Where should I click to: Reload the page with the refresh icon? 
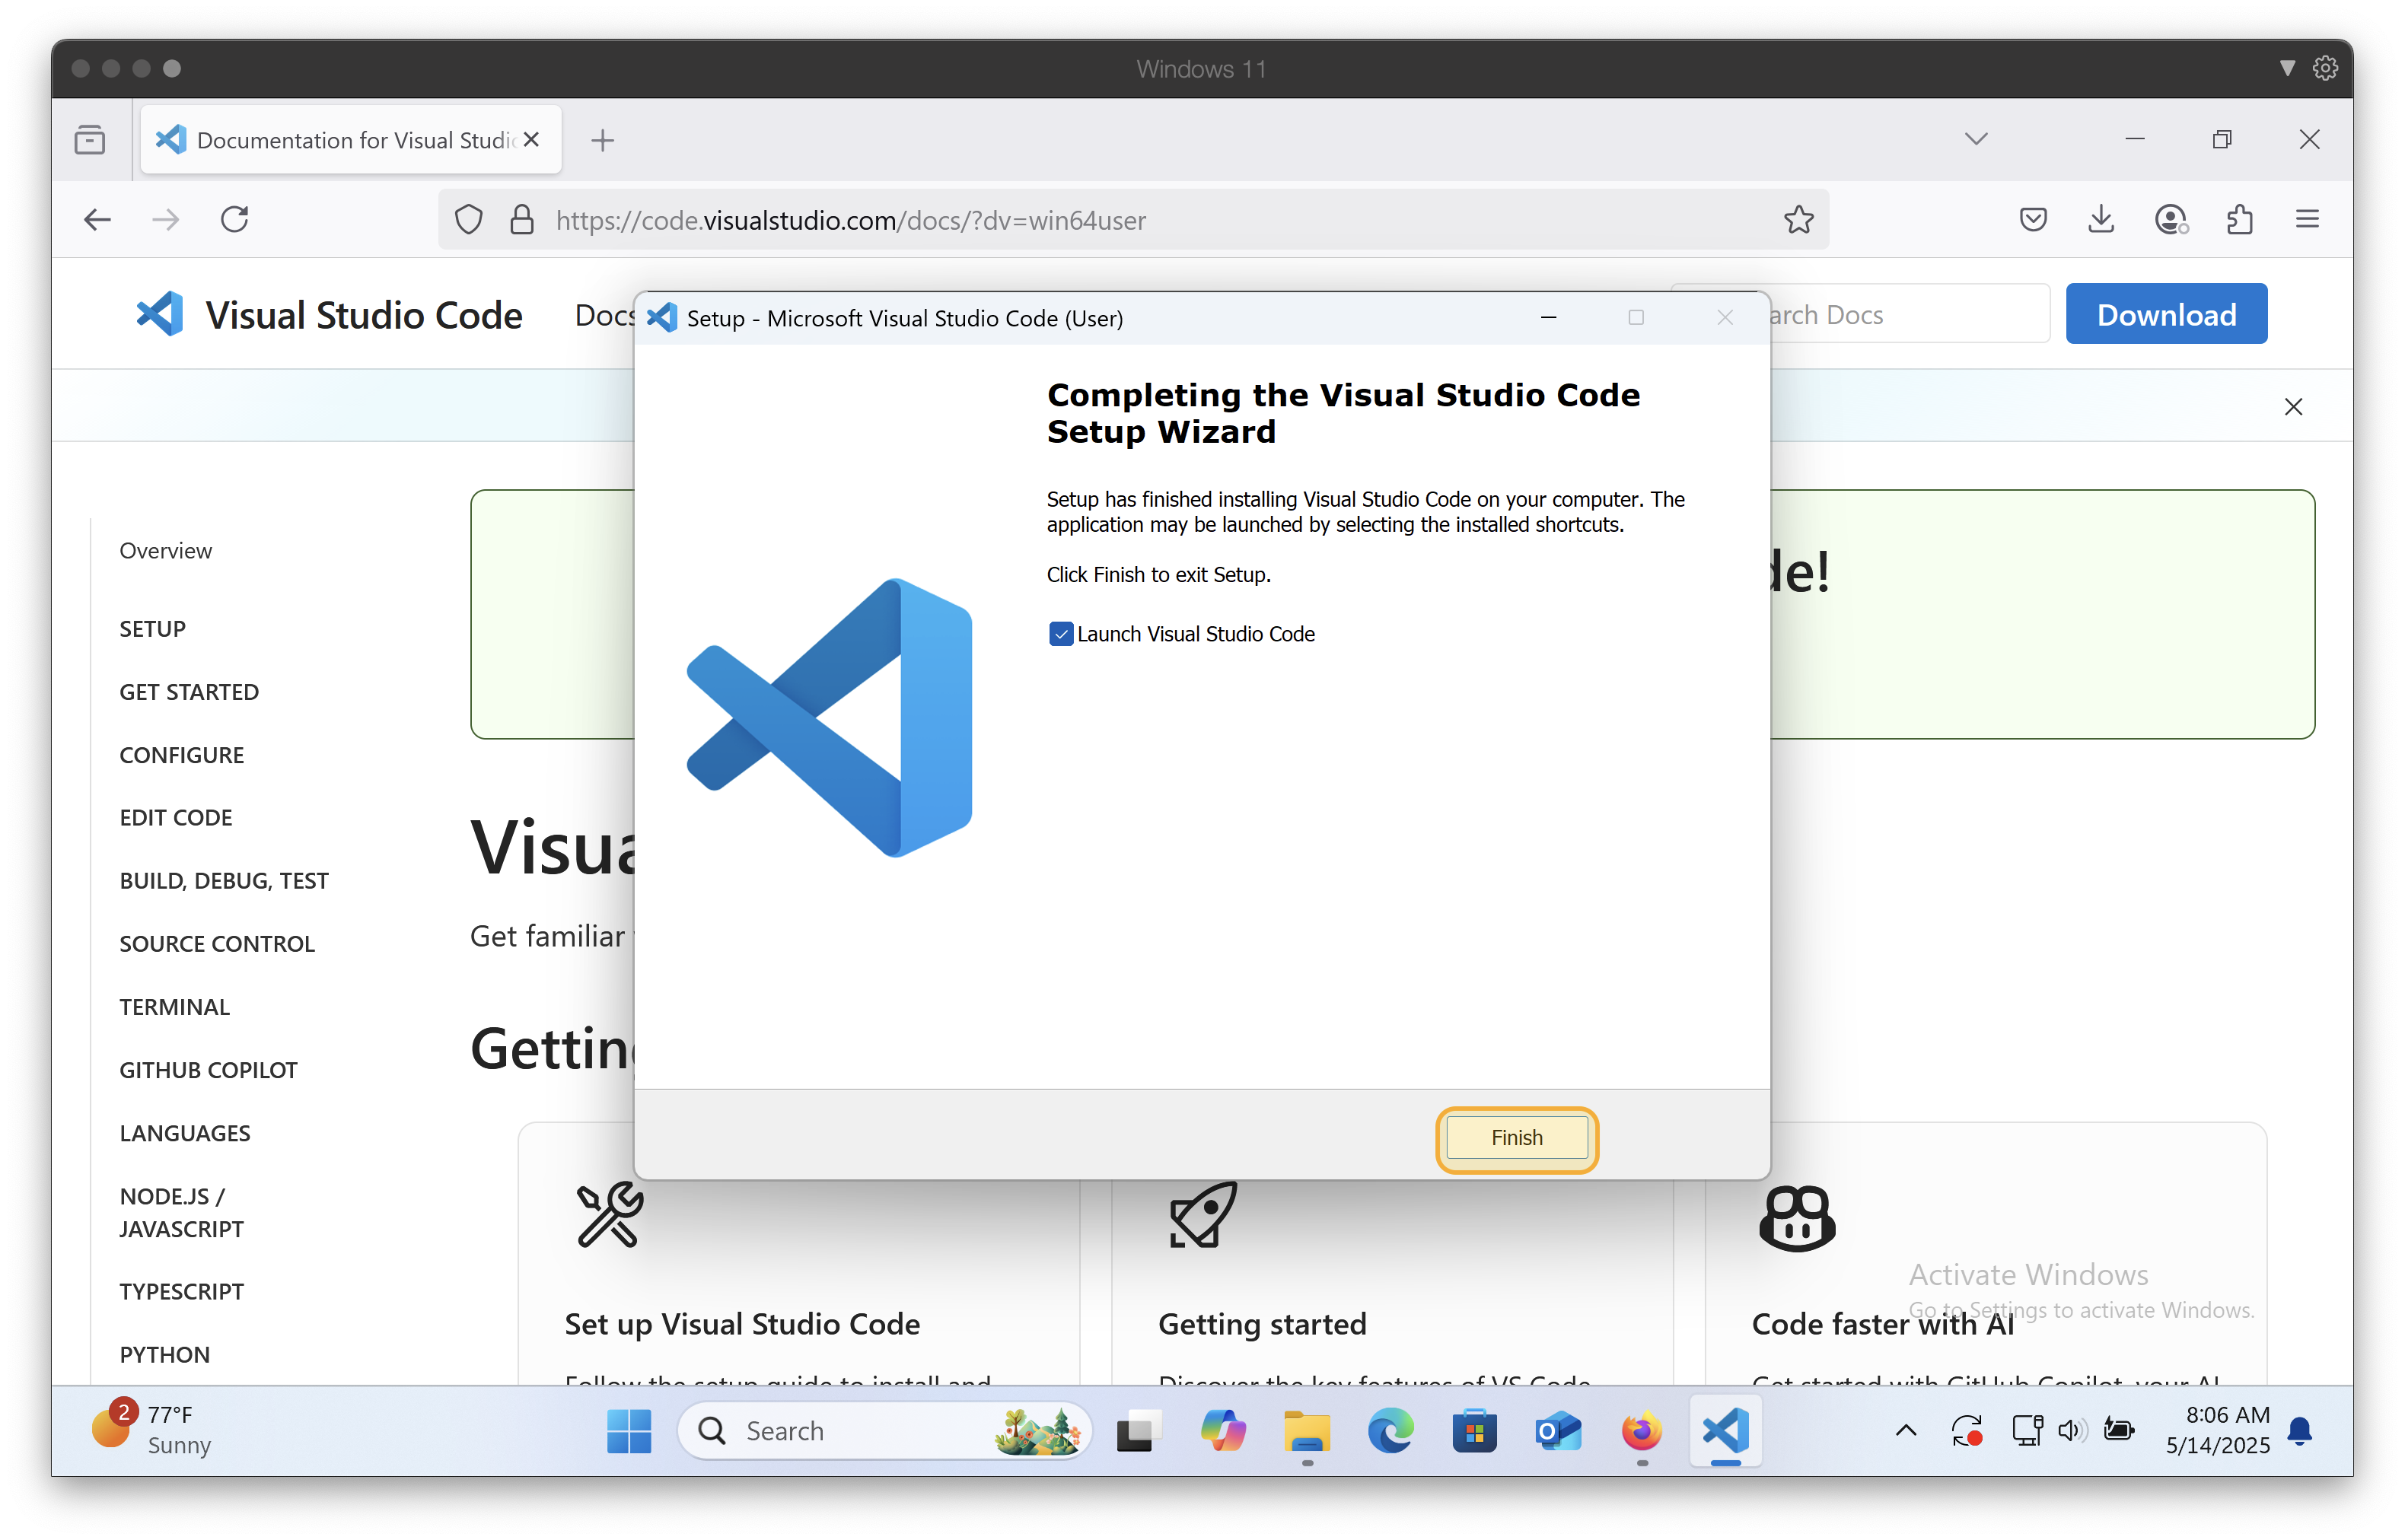tap(235, 220)
